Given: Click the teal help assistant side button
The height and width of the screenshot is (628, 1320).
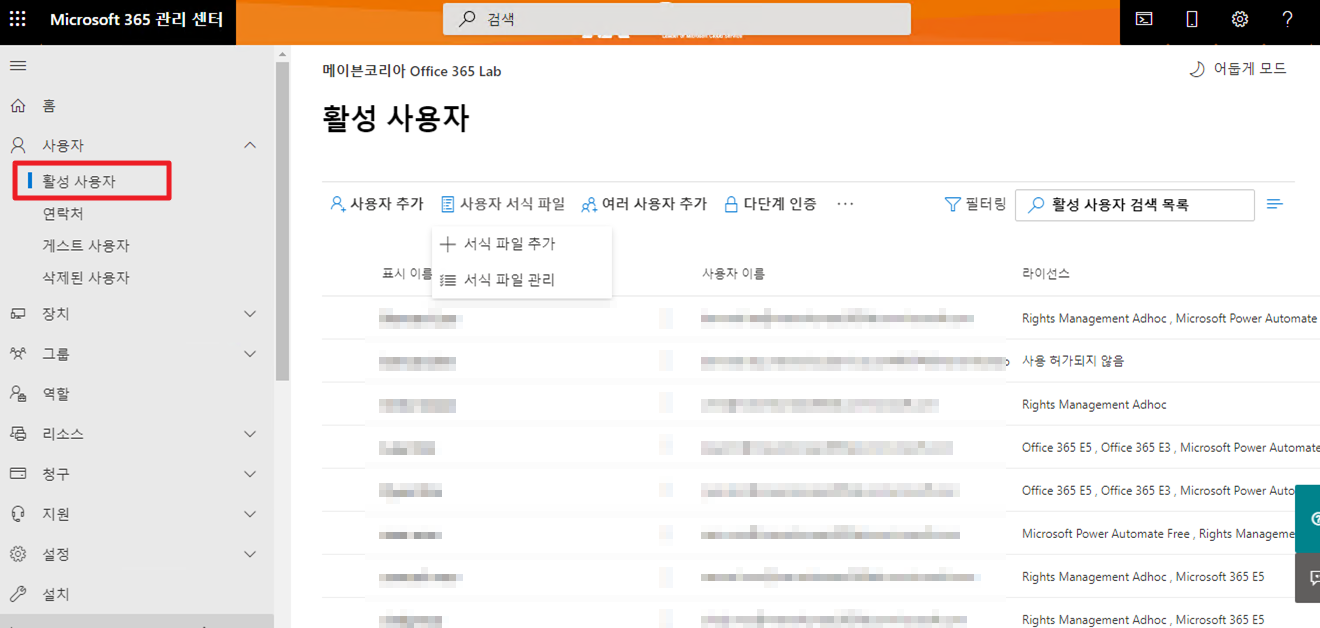Looking at the screenshot, I should [1307, 518].
